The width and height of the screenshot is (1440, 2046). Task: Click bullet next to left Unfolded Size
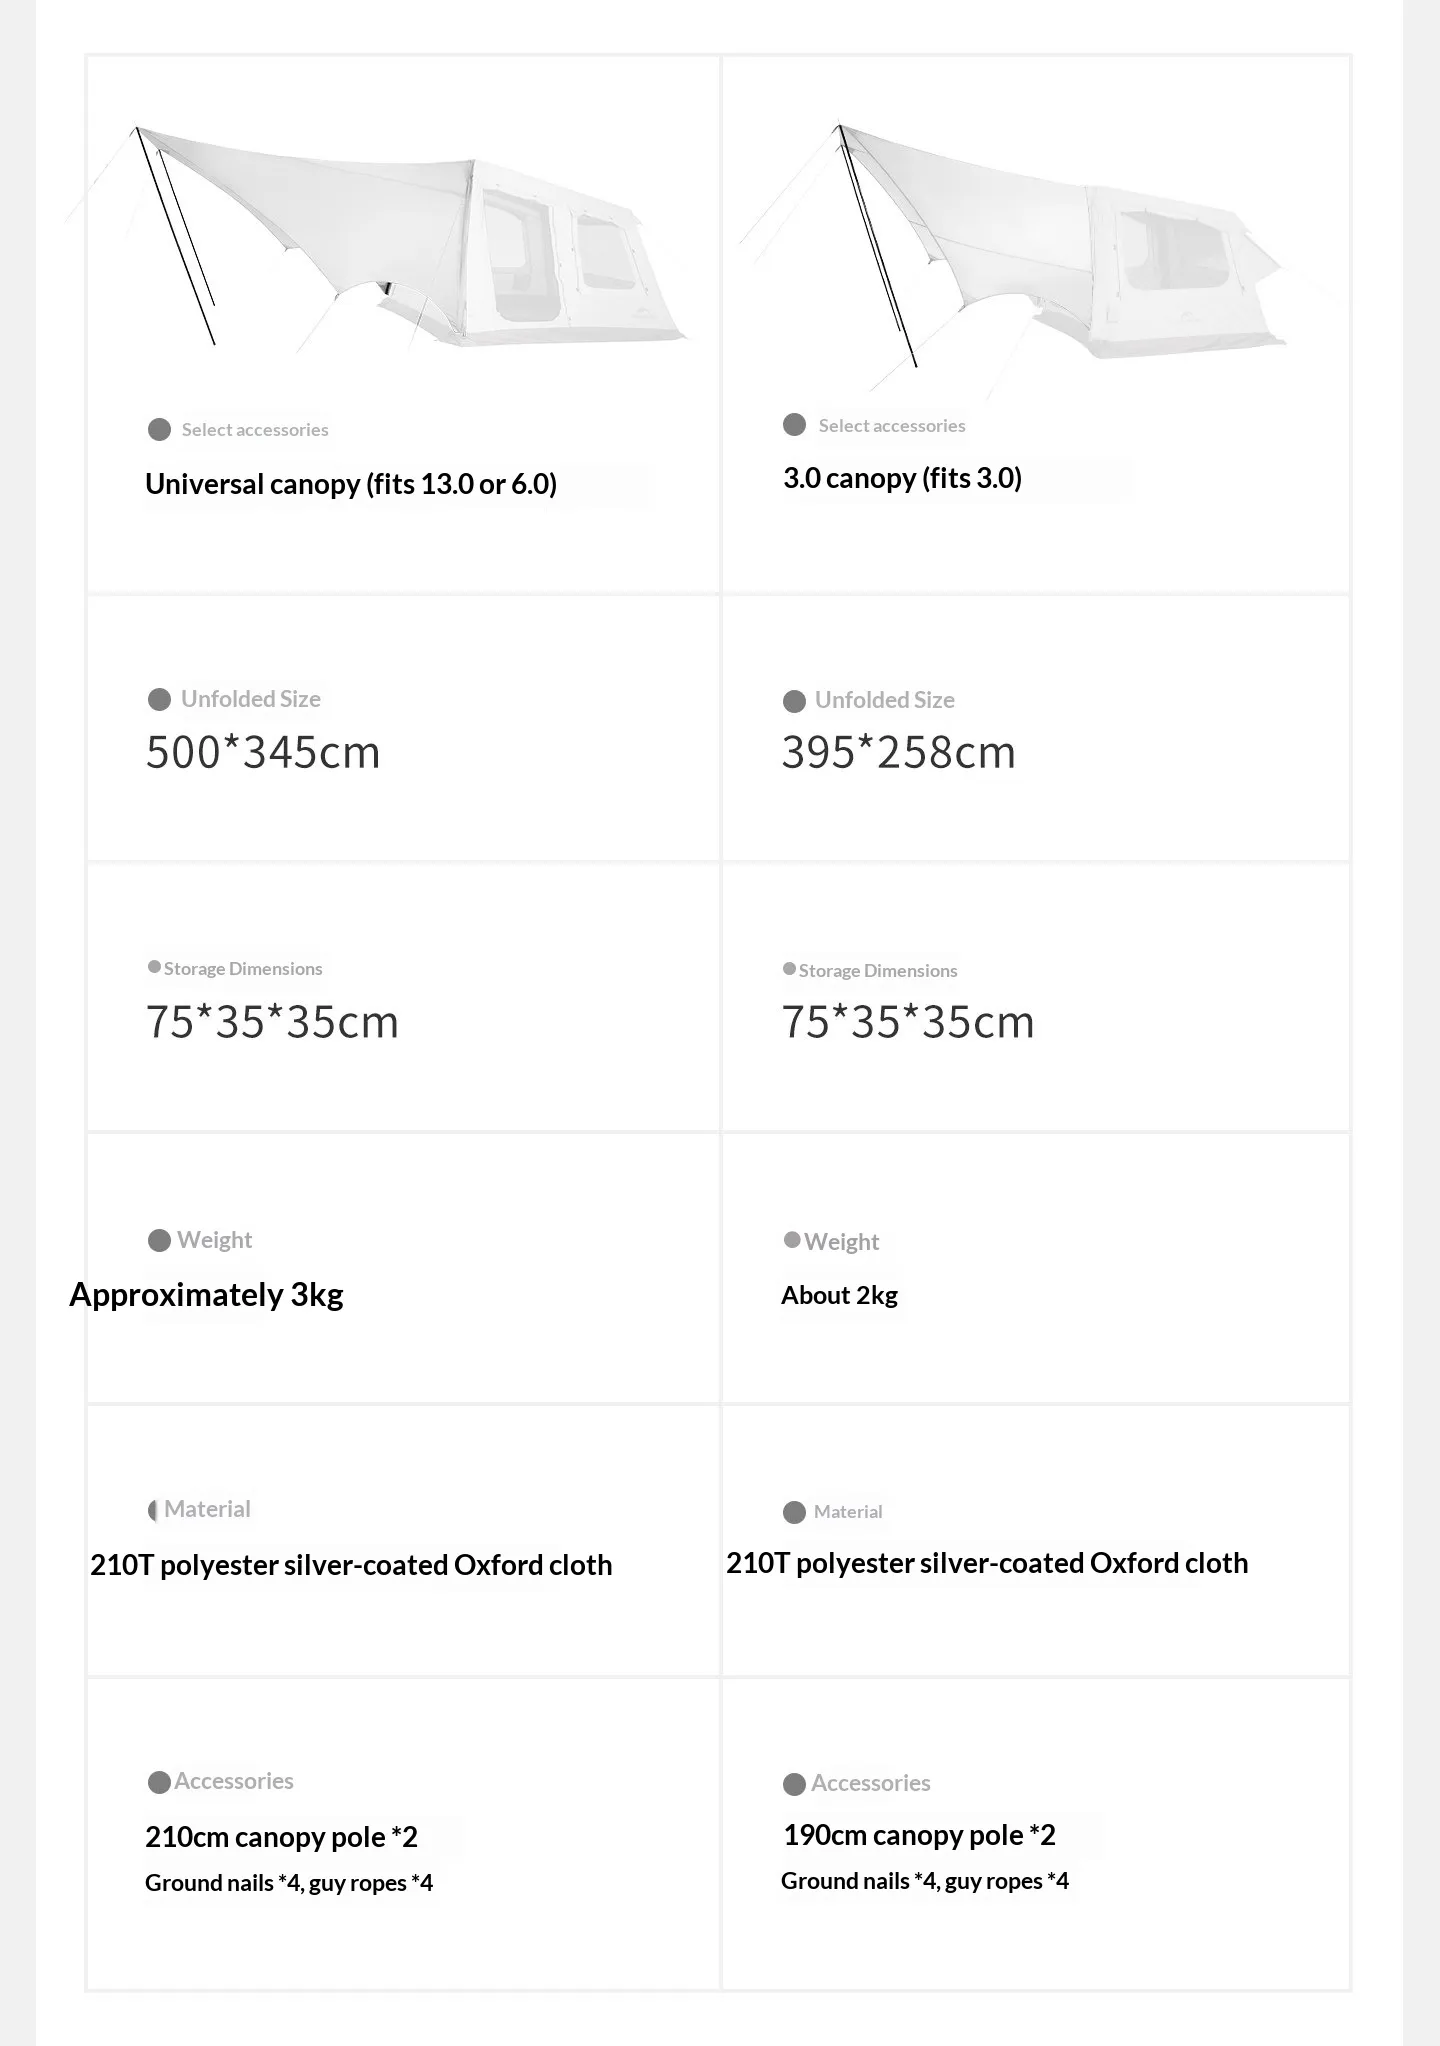pos(159,700)
